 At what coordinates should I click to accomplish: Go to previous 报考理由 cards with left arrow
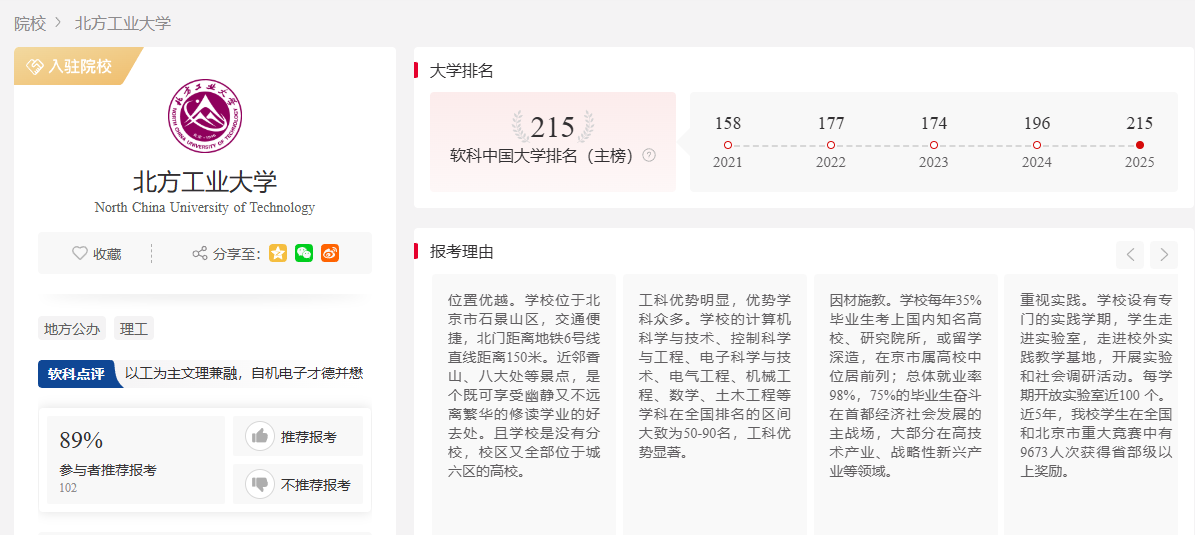pyautogui.click(x=1130, y=255)
